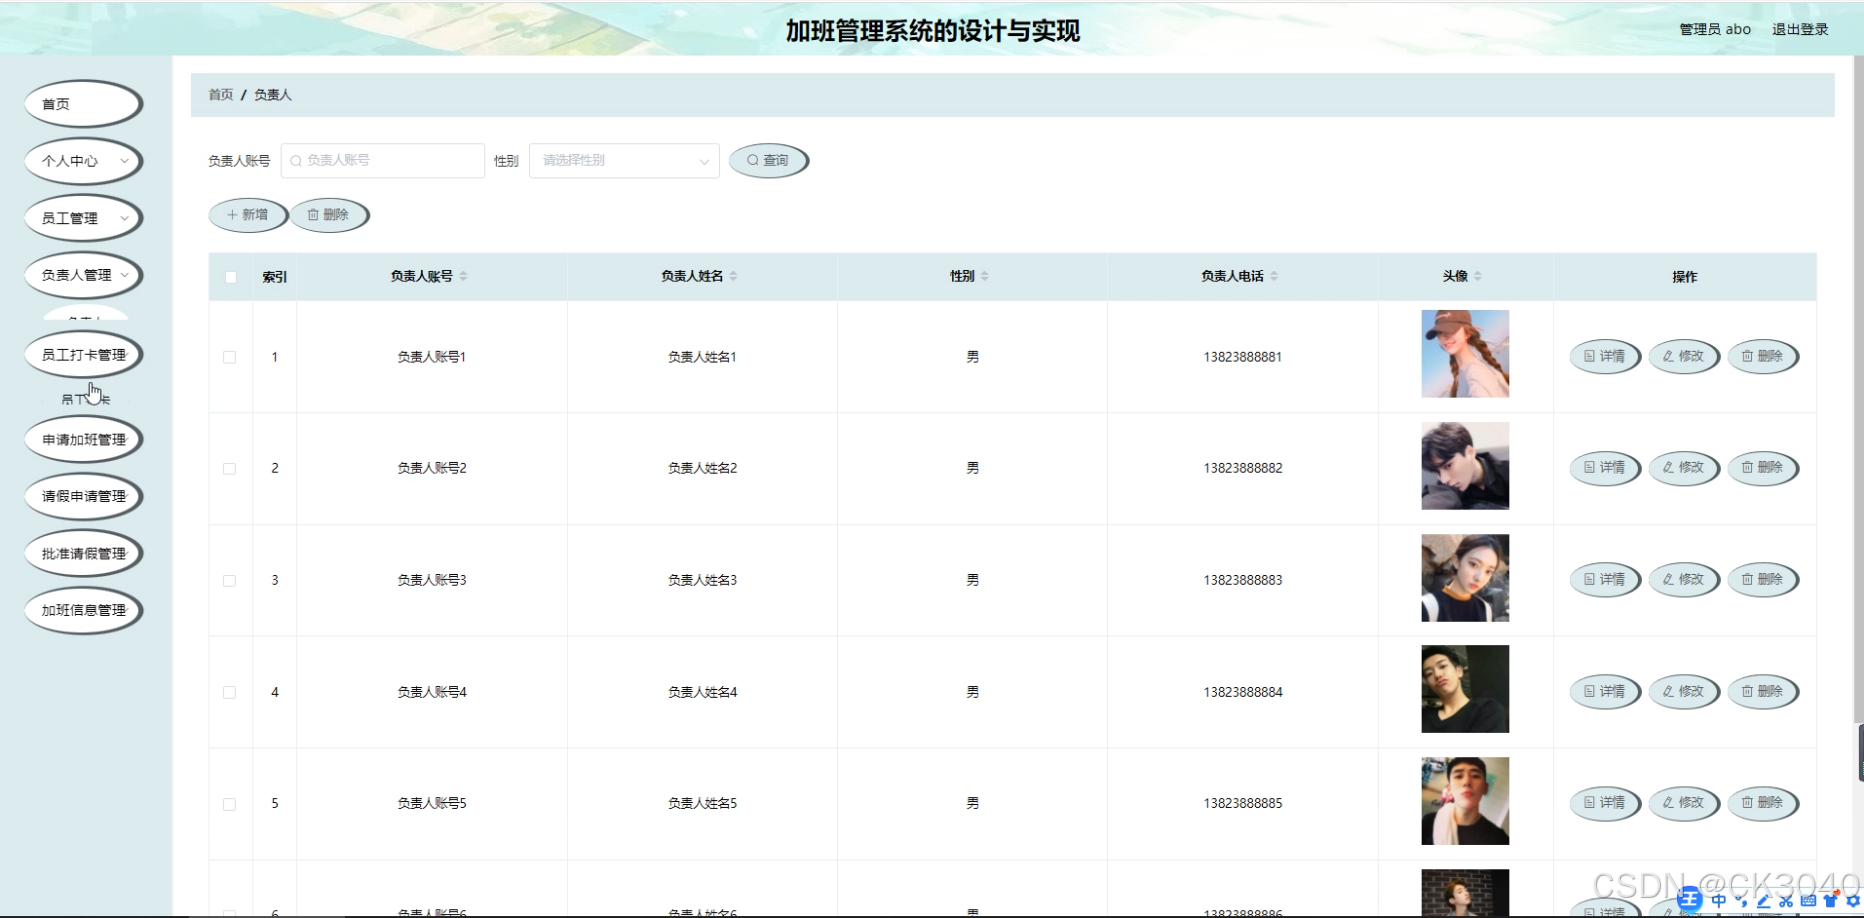This screenshot has width=1864, height=918.
Task: Open the on-screen keyboard icon
Action: [x=1810, y=902]
